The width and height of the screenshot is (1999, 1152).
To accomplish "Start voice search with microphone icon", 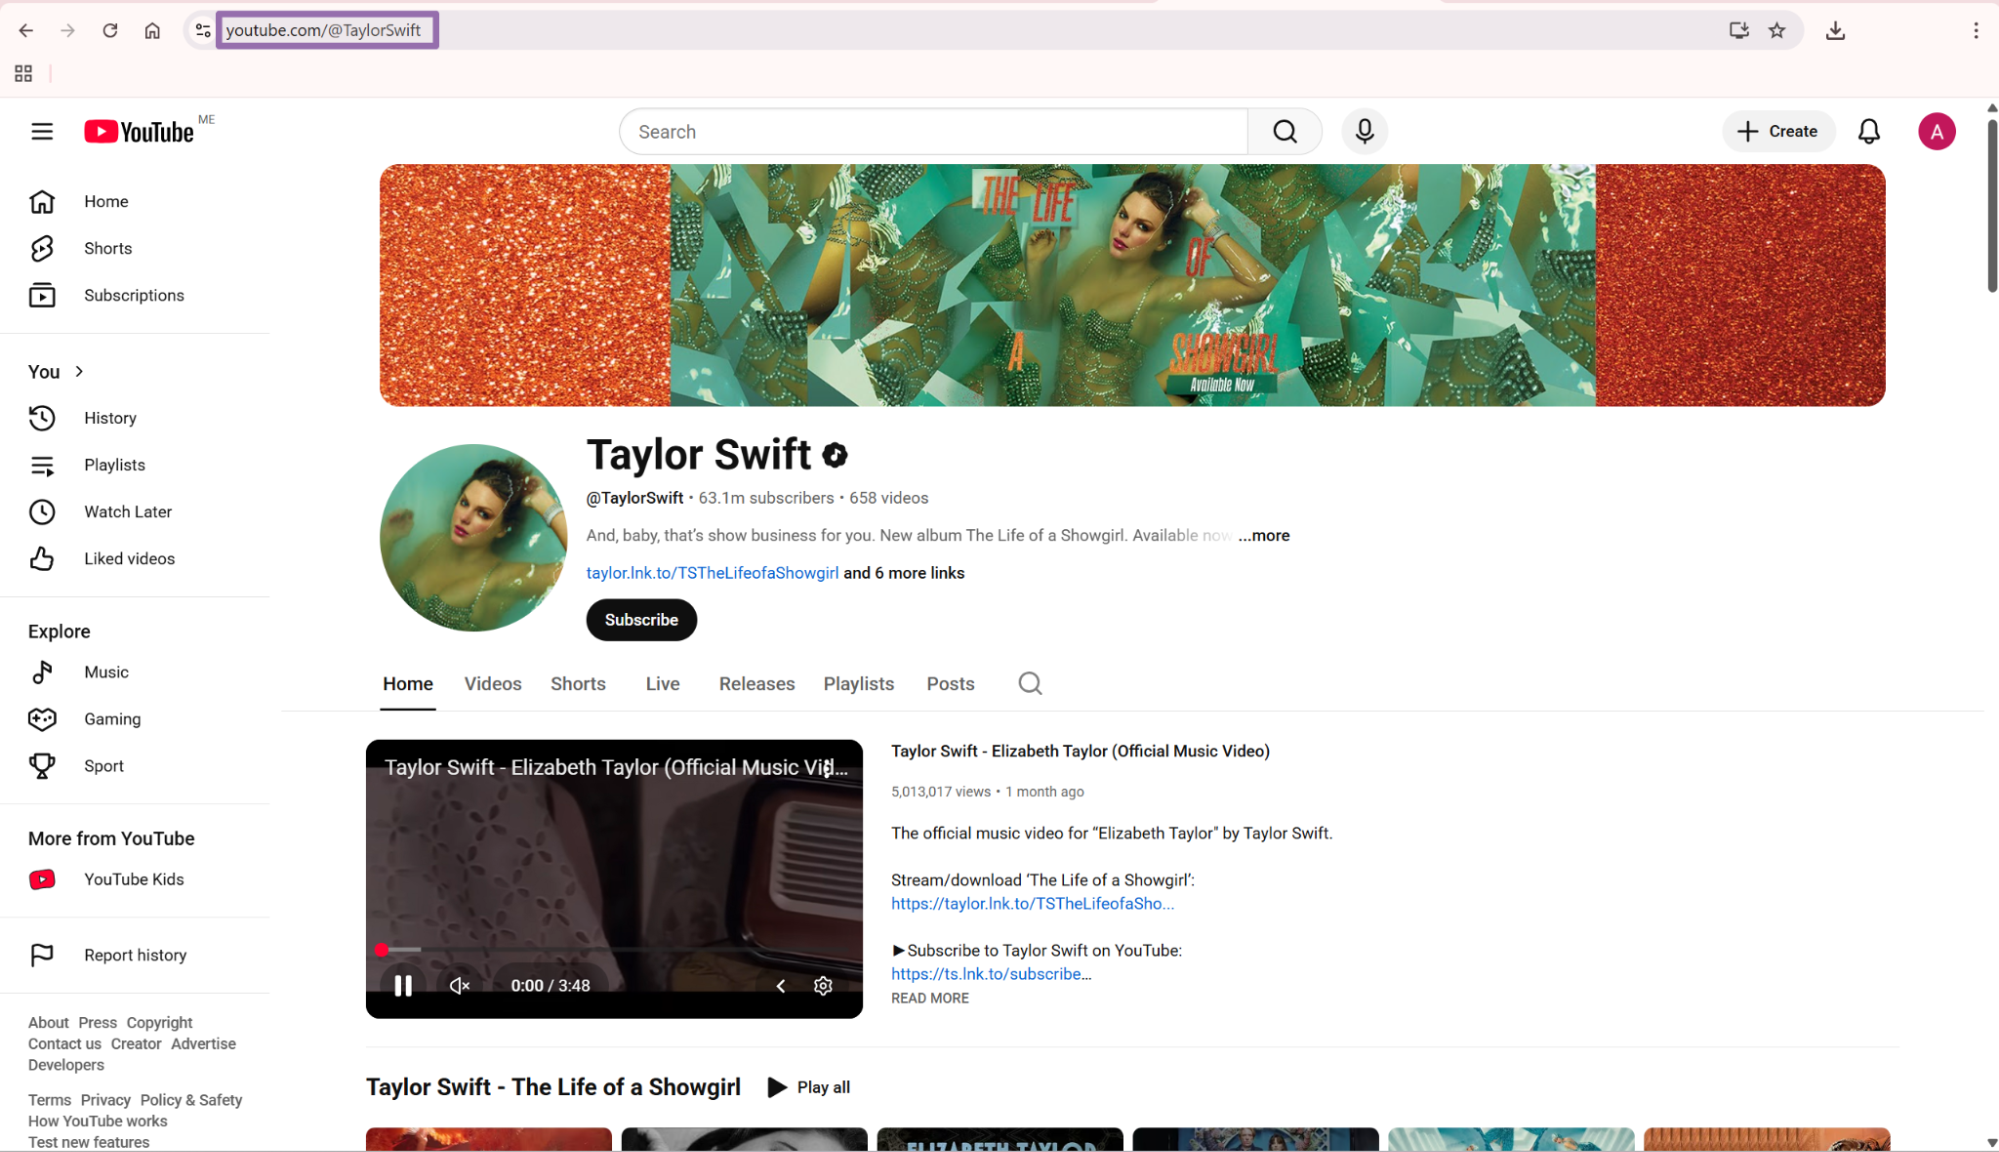I will click(1364, 132).
